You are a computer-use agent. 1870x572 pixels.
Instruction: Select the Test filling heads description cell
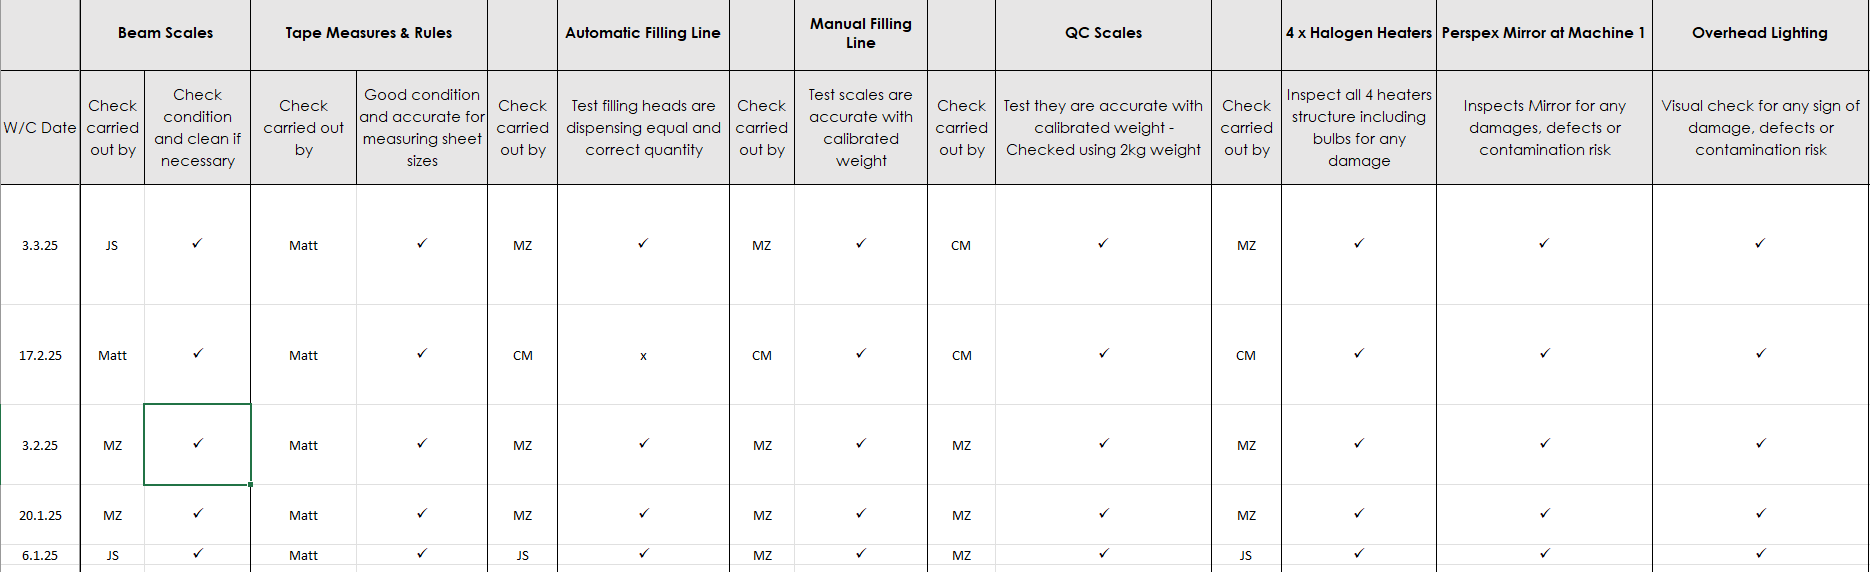click(x=643, y=127)
